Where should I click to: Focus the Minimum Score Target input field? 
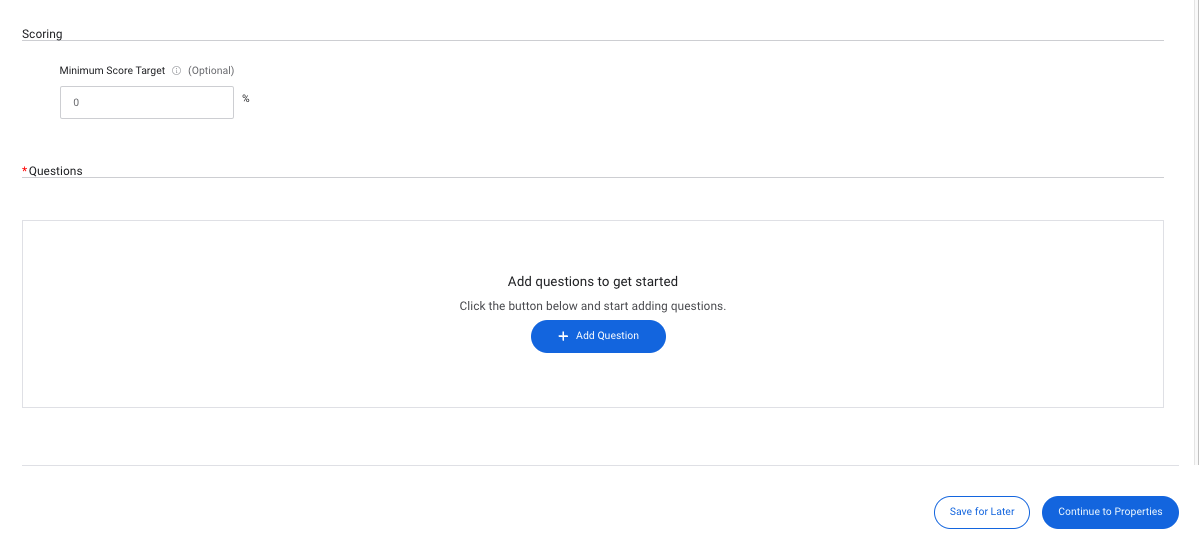(147, 102)
